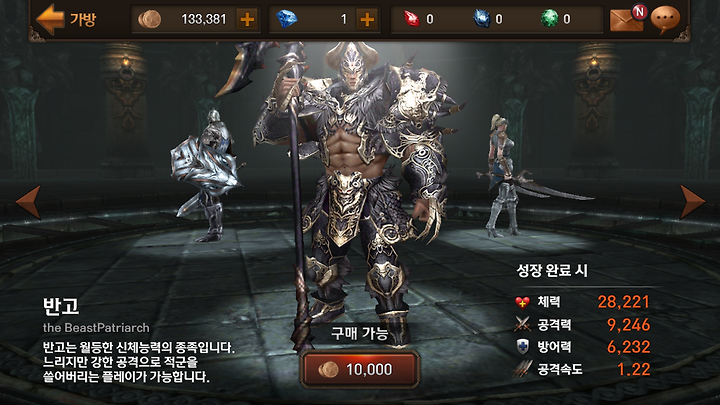Image resolution: width=720 pixels, height=405 pixels.
Task: Click the 체력 heart stat icon
Action: [522, 302]
